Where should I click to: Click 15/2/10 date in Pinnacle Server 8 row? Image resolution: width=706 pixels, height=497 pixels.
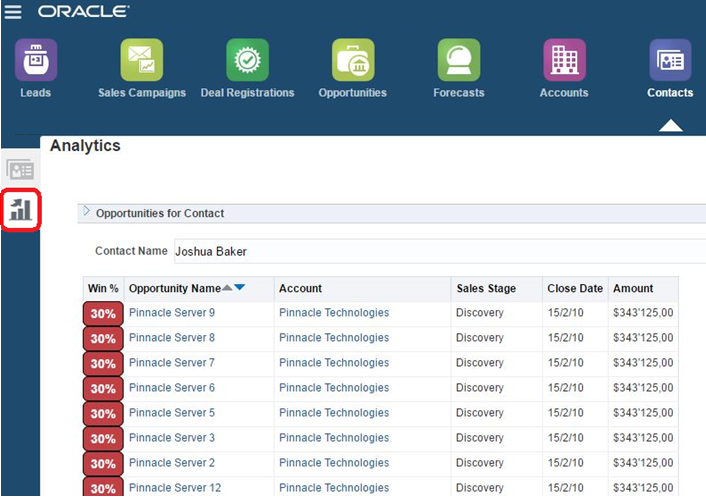coord(566,338)
